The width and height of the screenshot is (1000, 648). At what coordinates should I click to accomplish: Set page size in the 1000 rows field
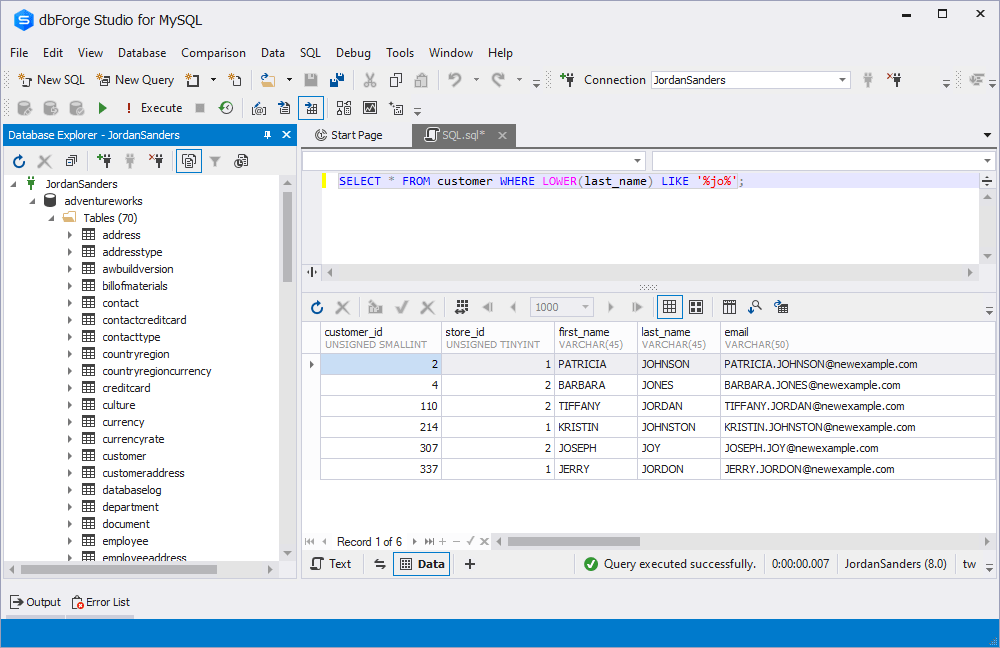(562, 307)
